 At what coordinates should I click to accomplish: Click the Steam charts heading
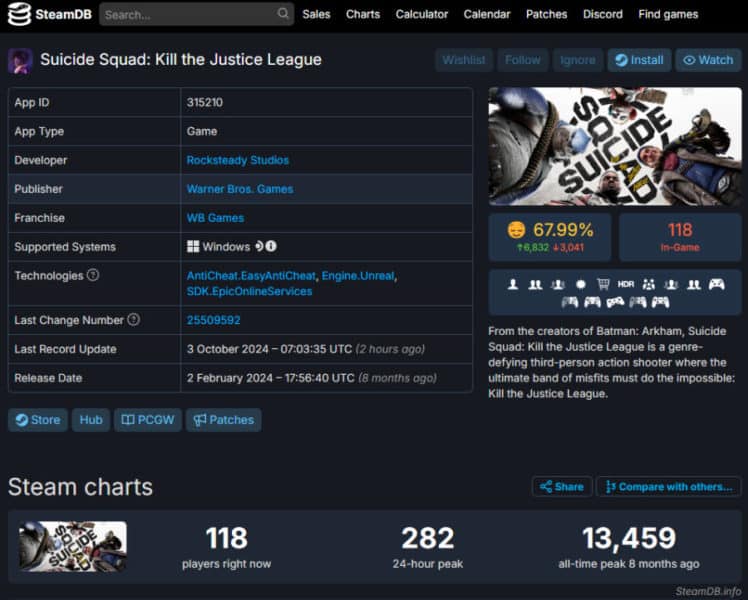point(80,487)
